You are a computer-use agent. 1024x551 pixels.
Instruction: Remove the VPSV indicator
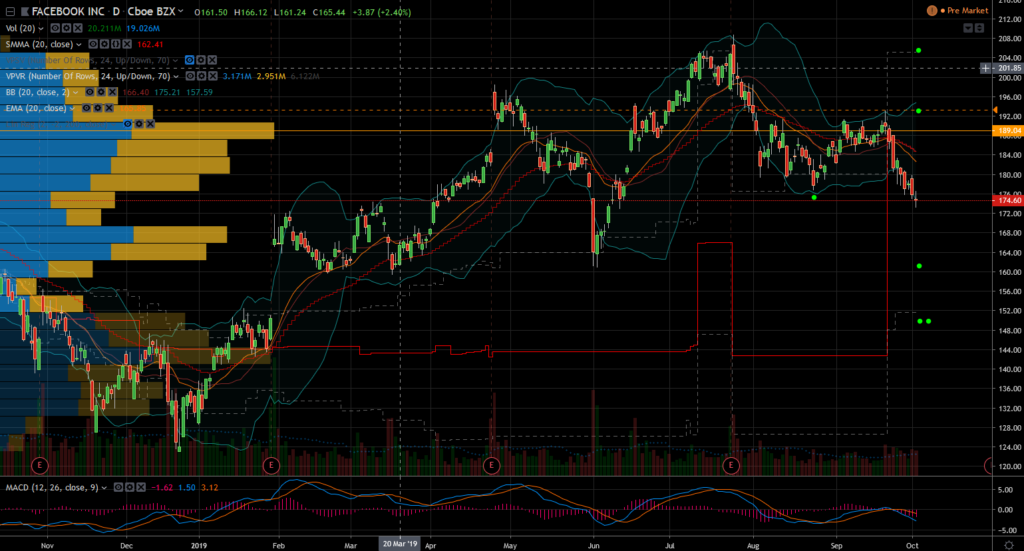[x=212, y=60]
